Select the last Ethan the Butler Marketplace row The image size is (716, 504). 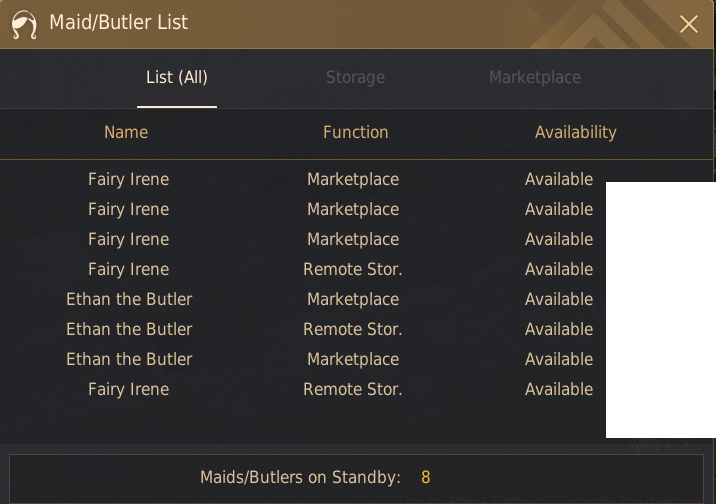point(301,359)
